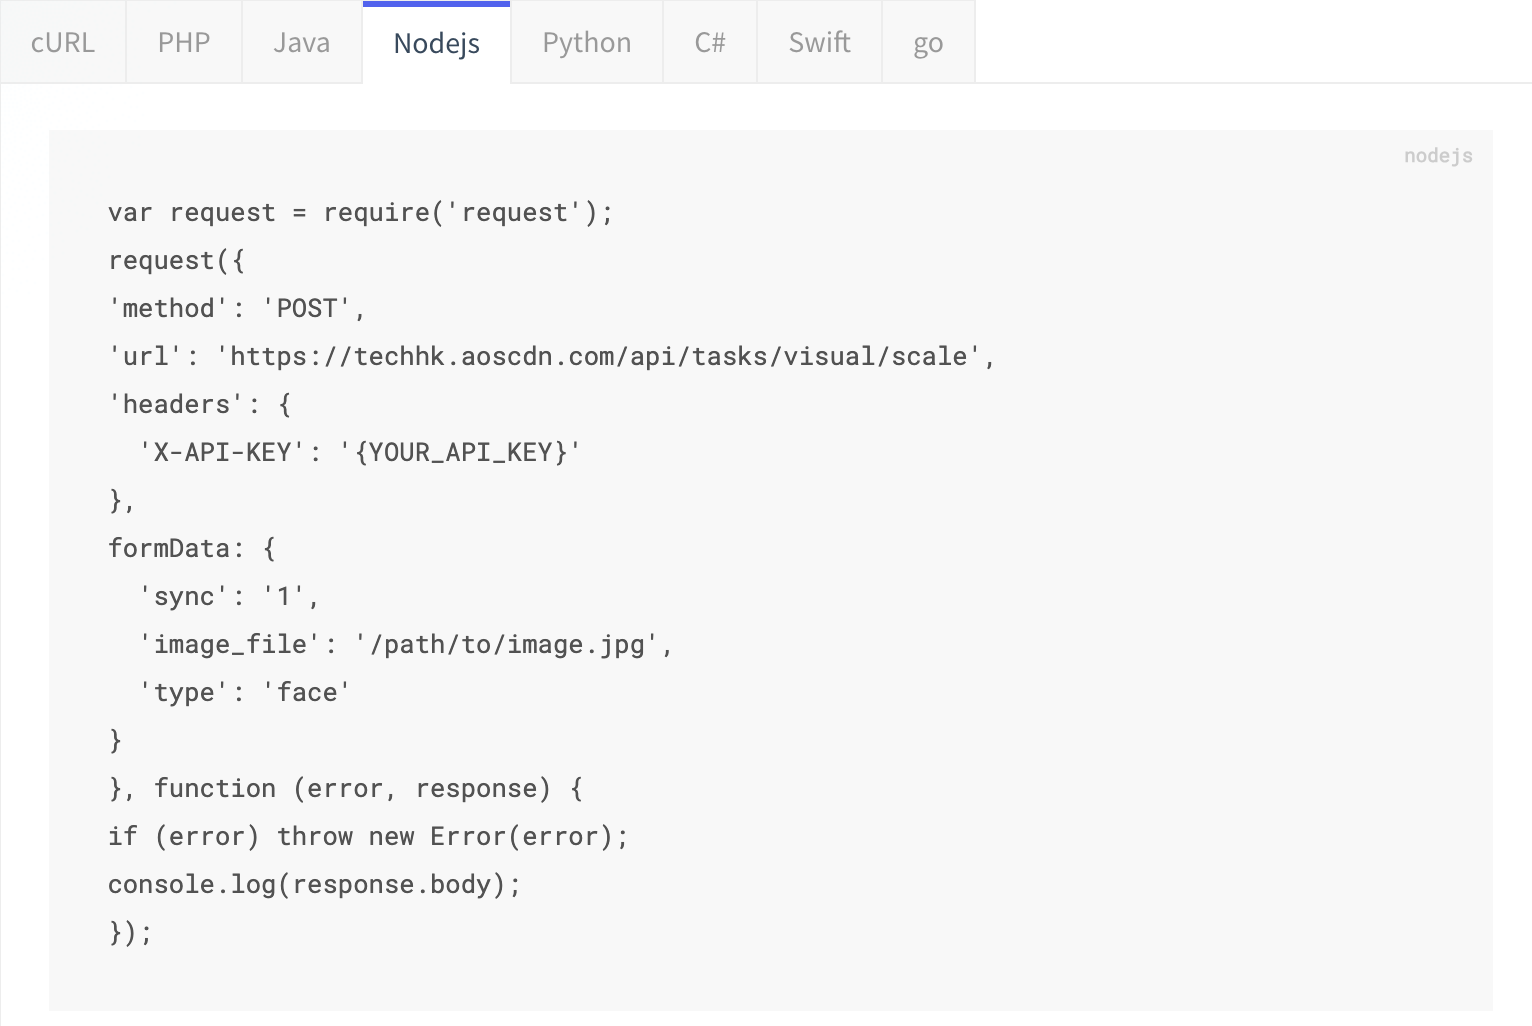Select the Java tab
Screen dimensions: 1532x1026
coord(301,43)
